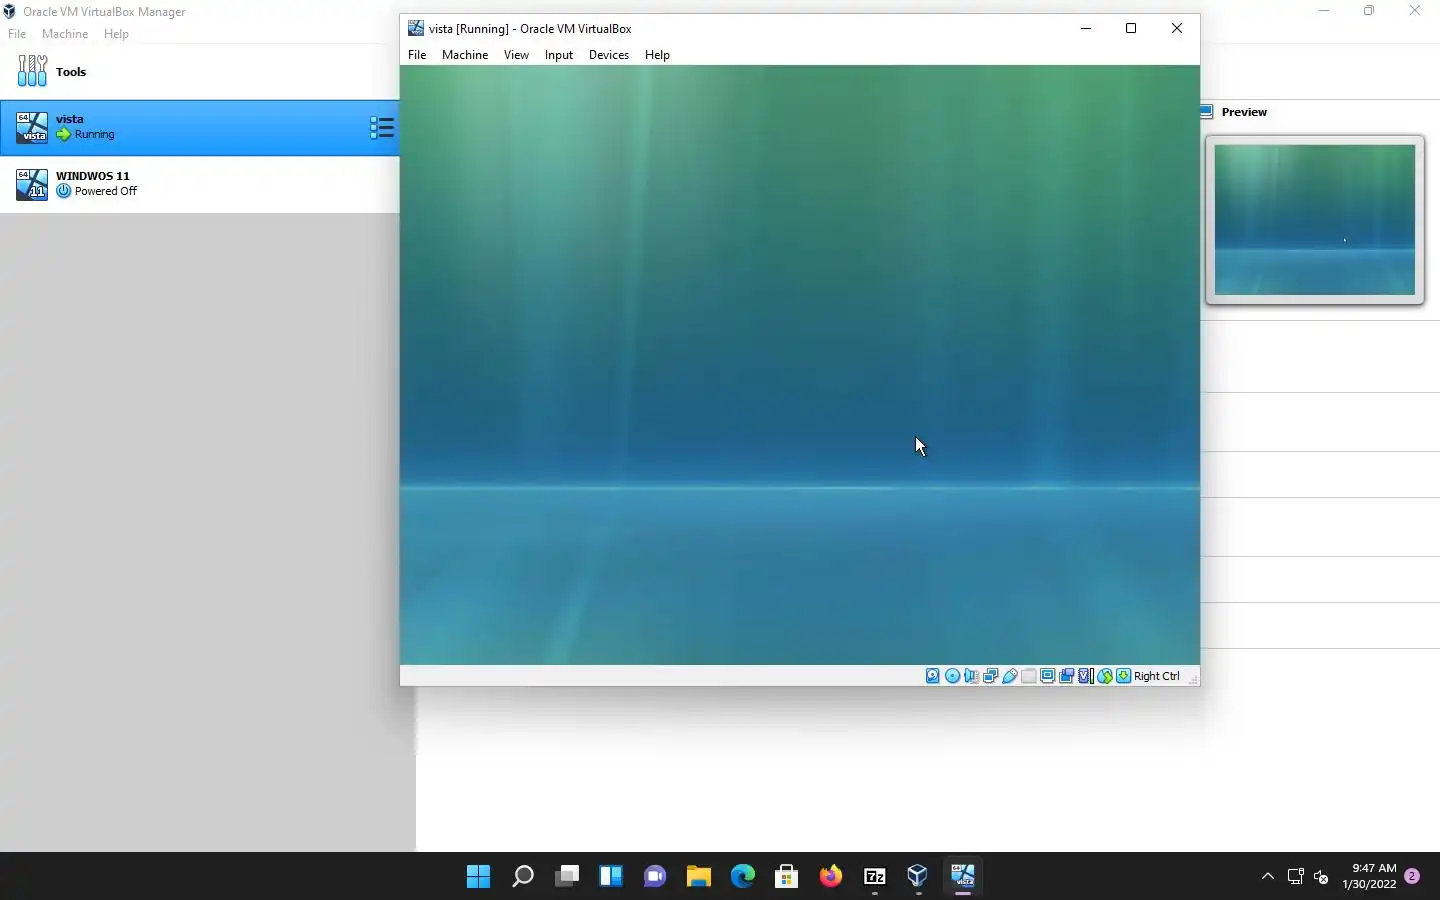This screenshot has width=1440, height=900.
Task: Click the vista virtual machine OS icon
Action: [x=32, y=128]
